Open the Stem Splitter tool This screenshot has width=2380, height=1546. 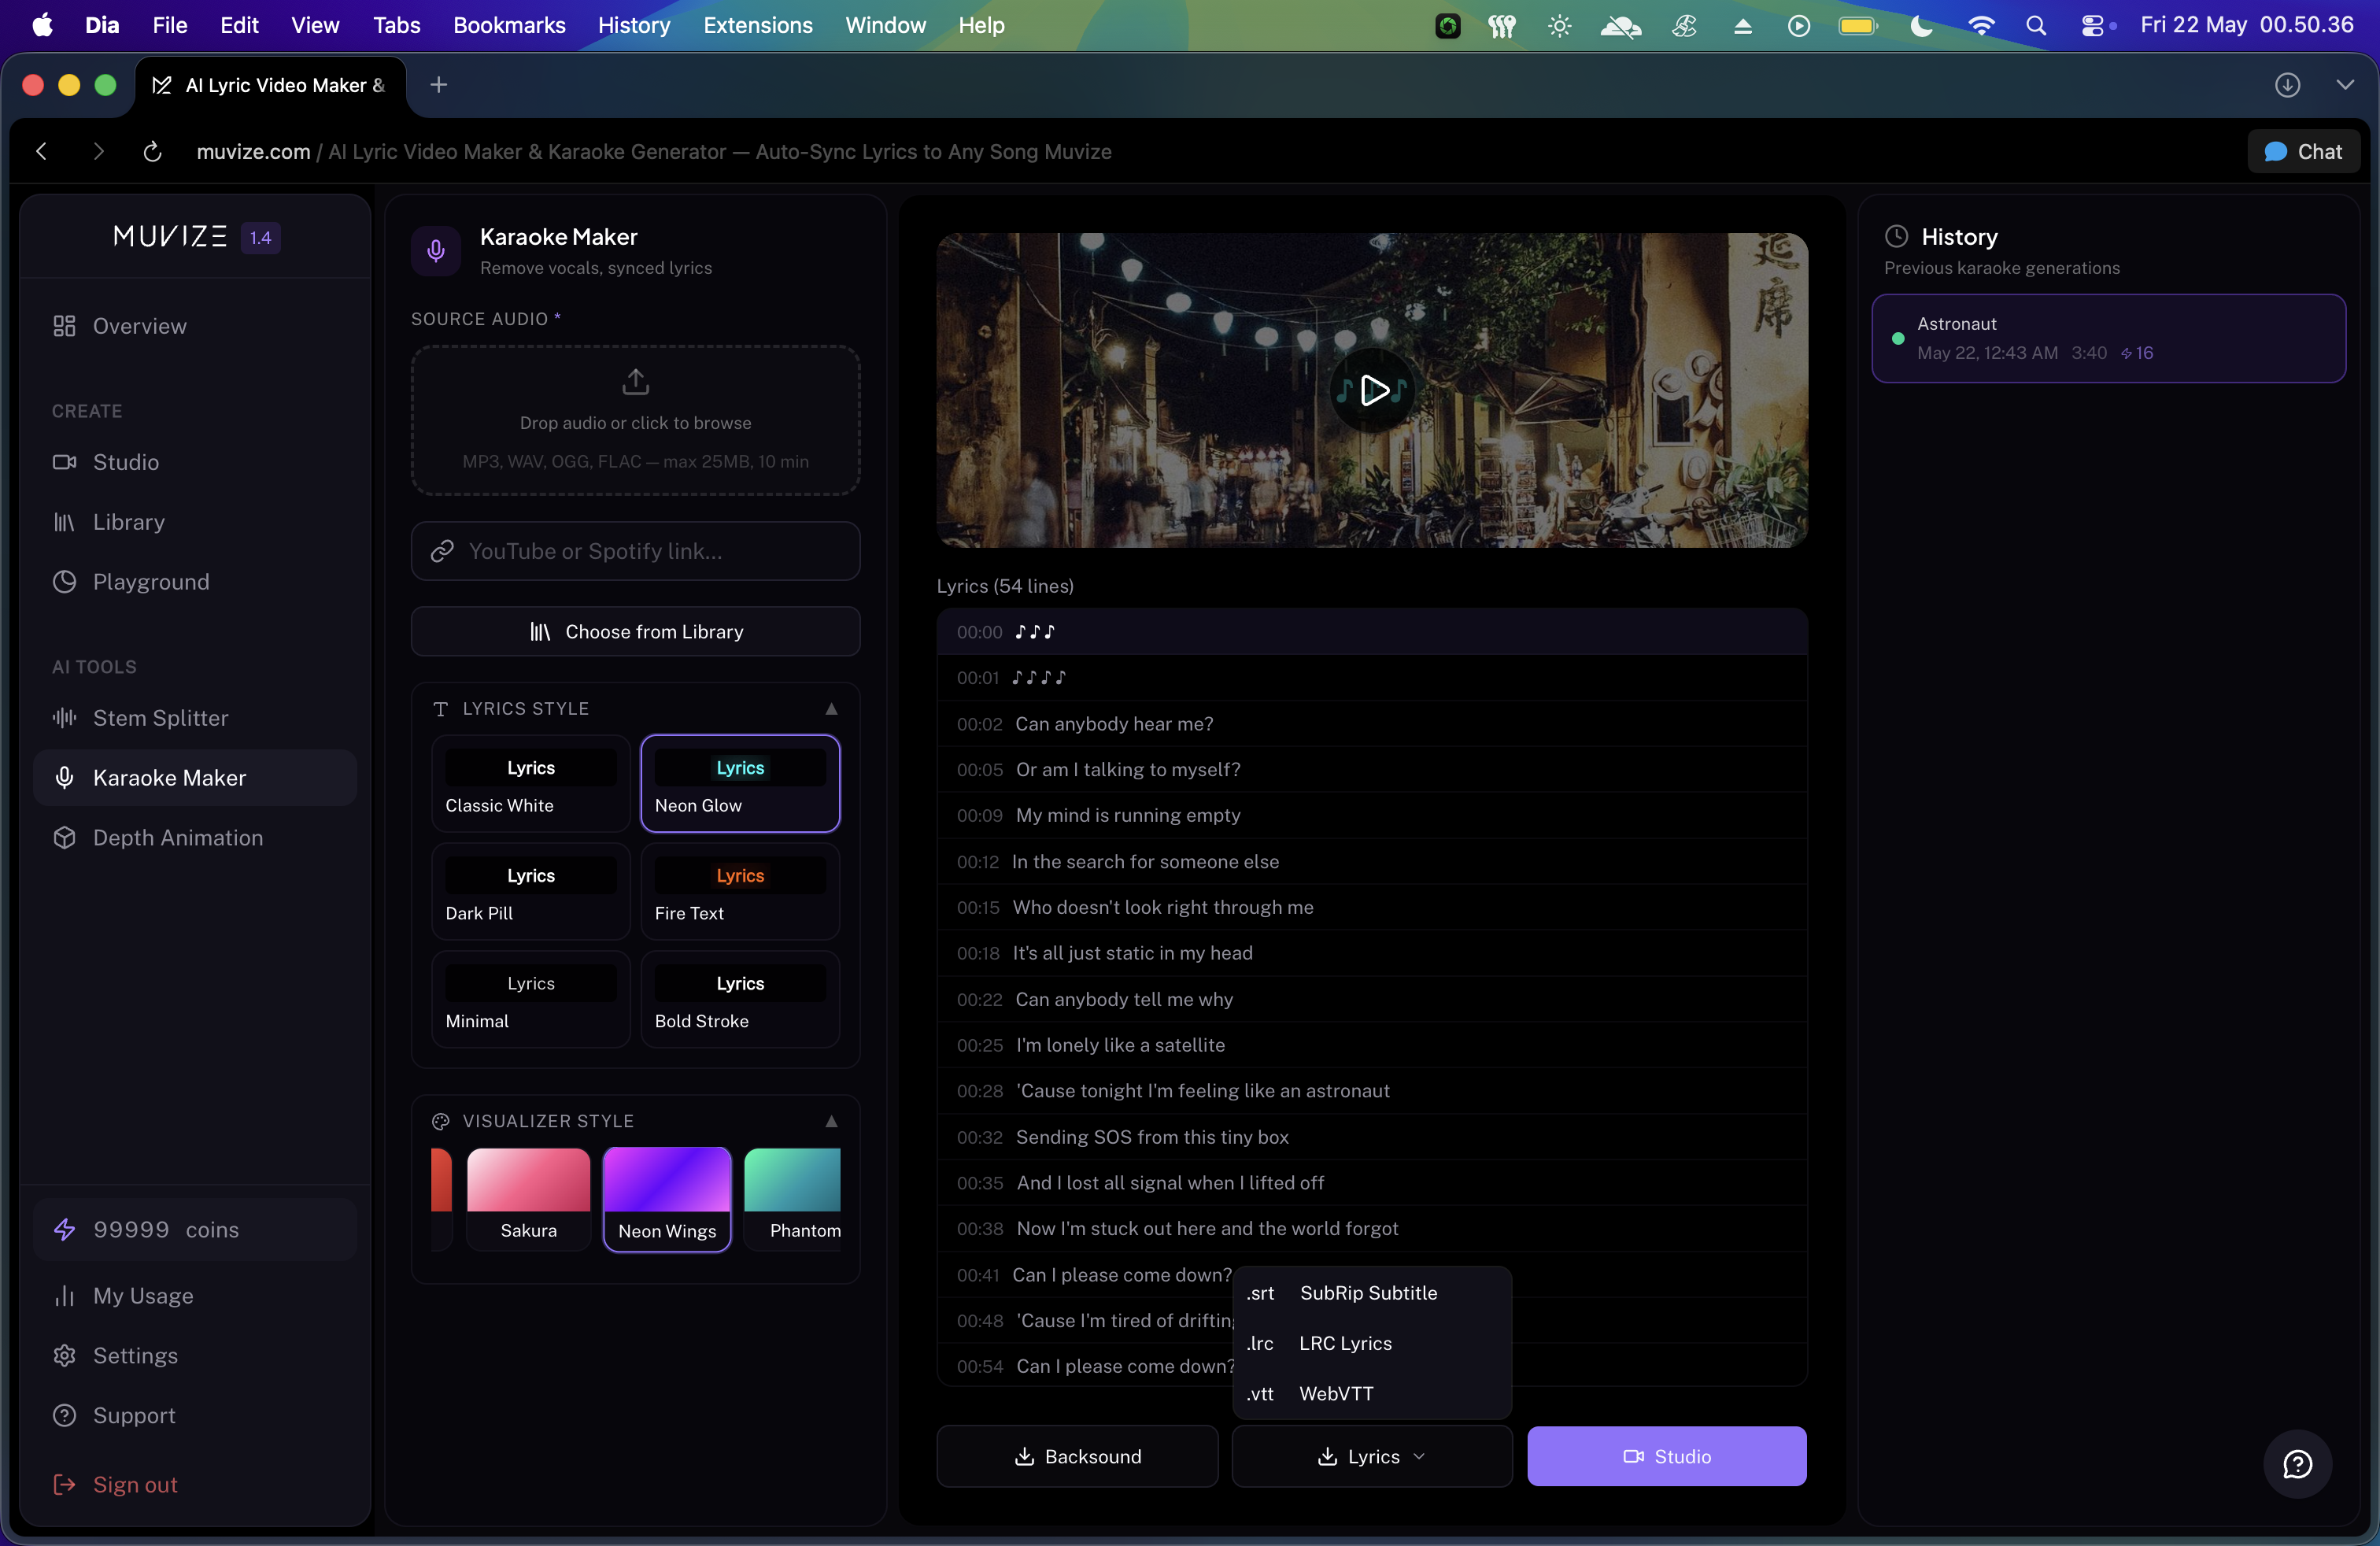(x=195, y=718)
